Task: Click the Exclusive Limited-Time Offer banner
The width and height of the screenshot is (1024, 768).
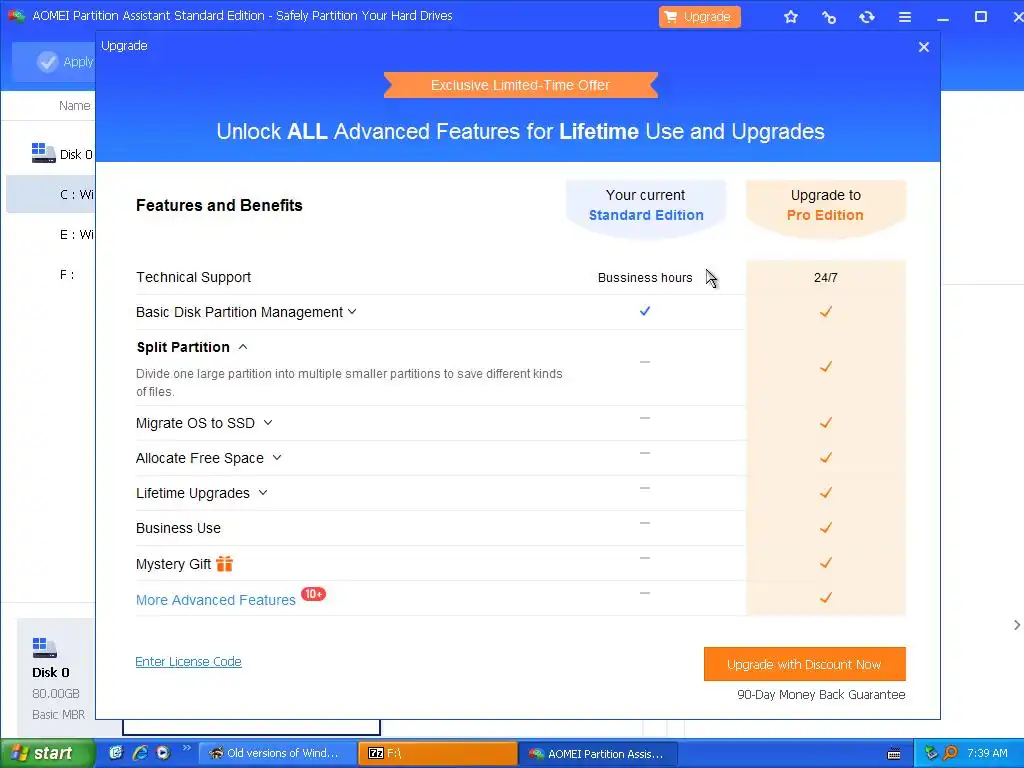Action: coord(520,85)
